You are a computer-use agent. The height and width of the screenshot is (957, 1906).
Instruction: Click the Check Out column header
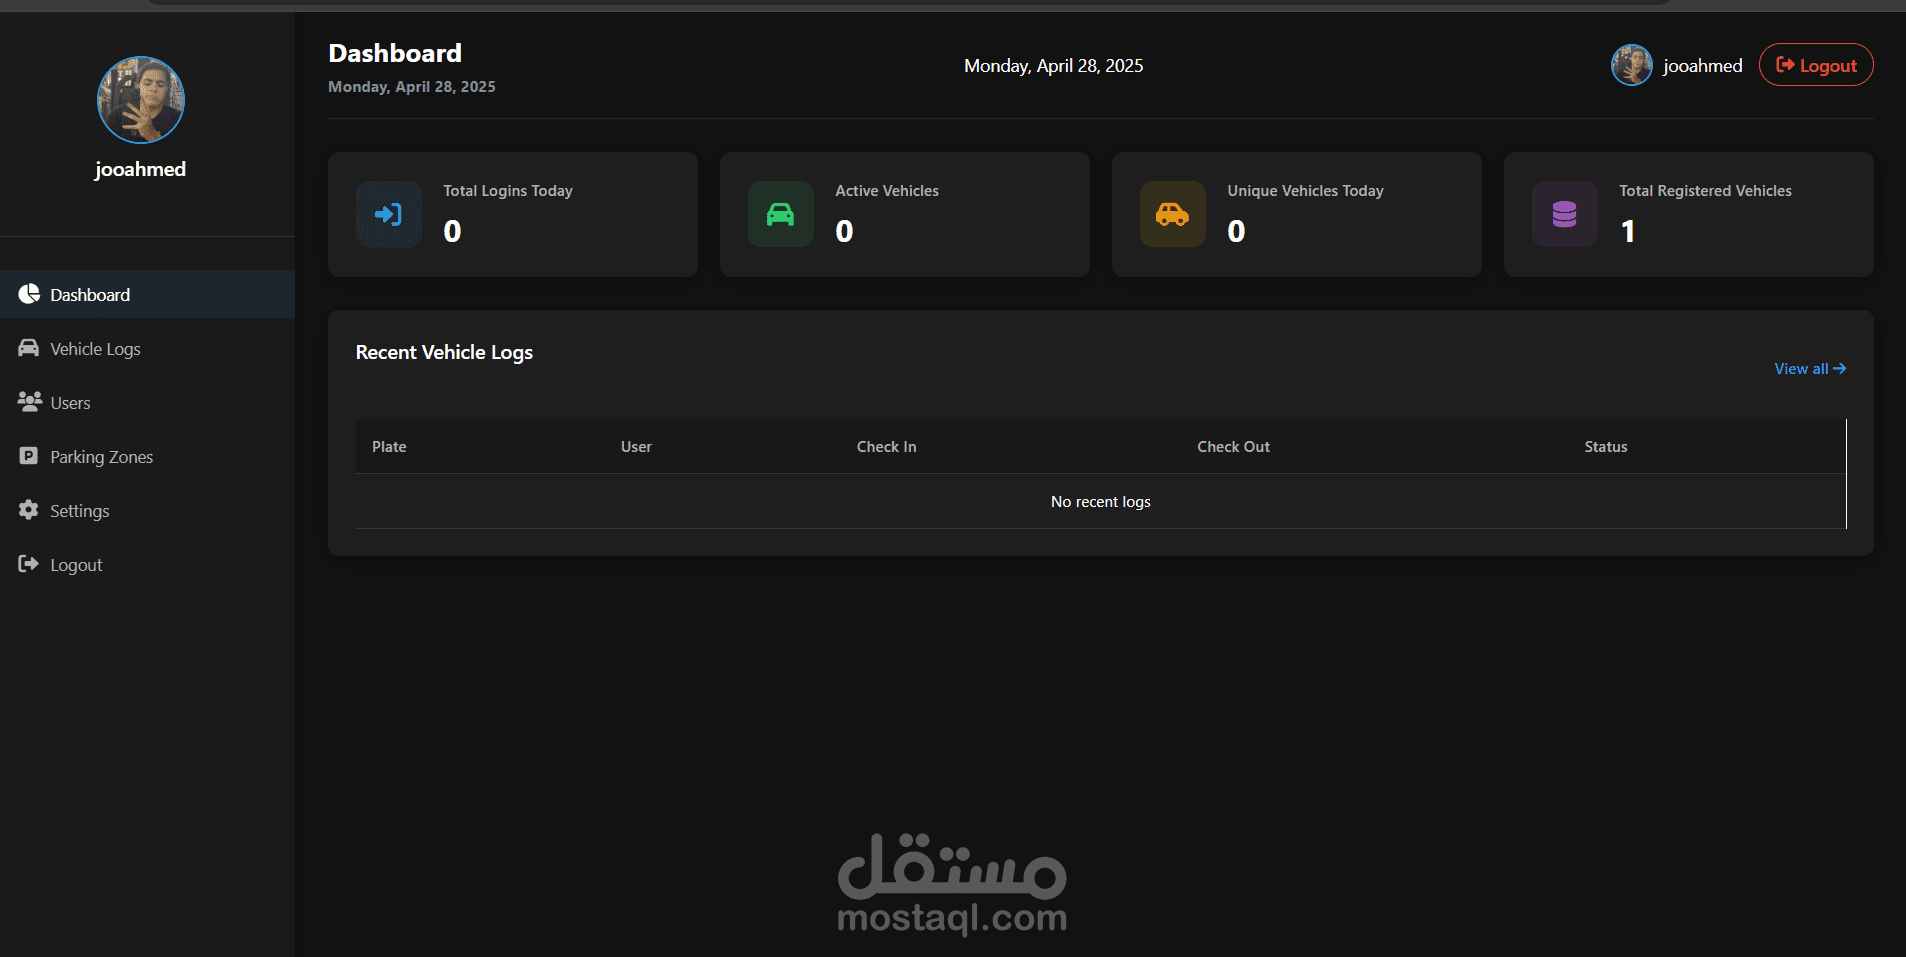[x=1233, y=447]
